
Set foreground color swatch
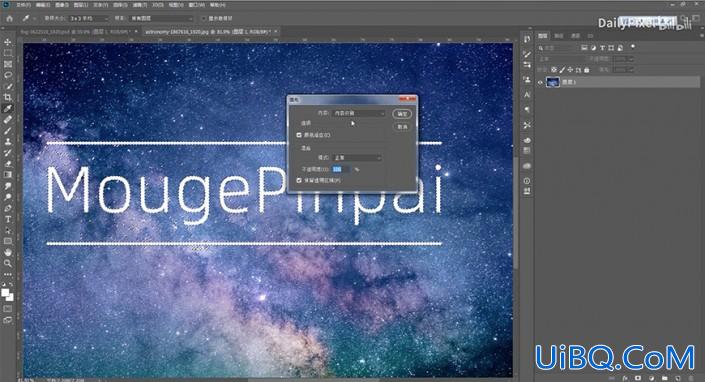coord(5,293)
